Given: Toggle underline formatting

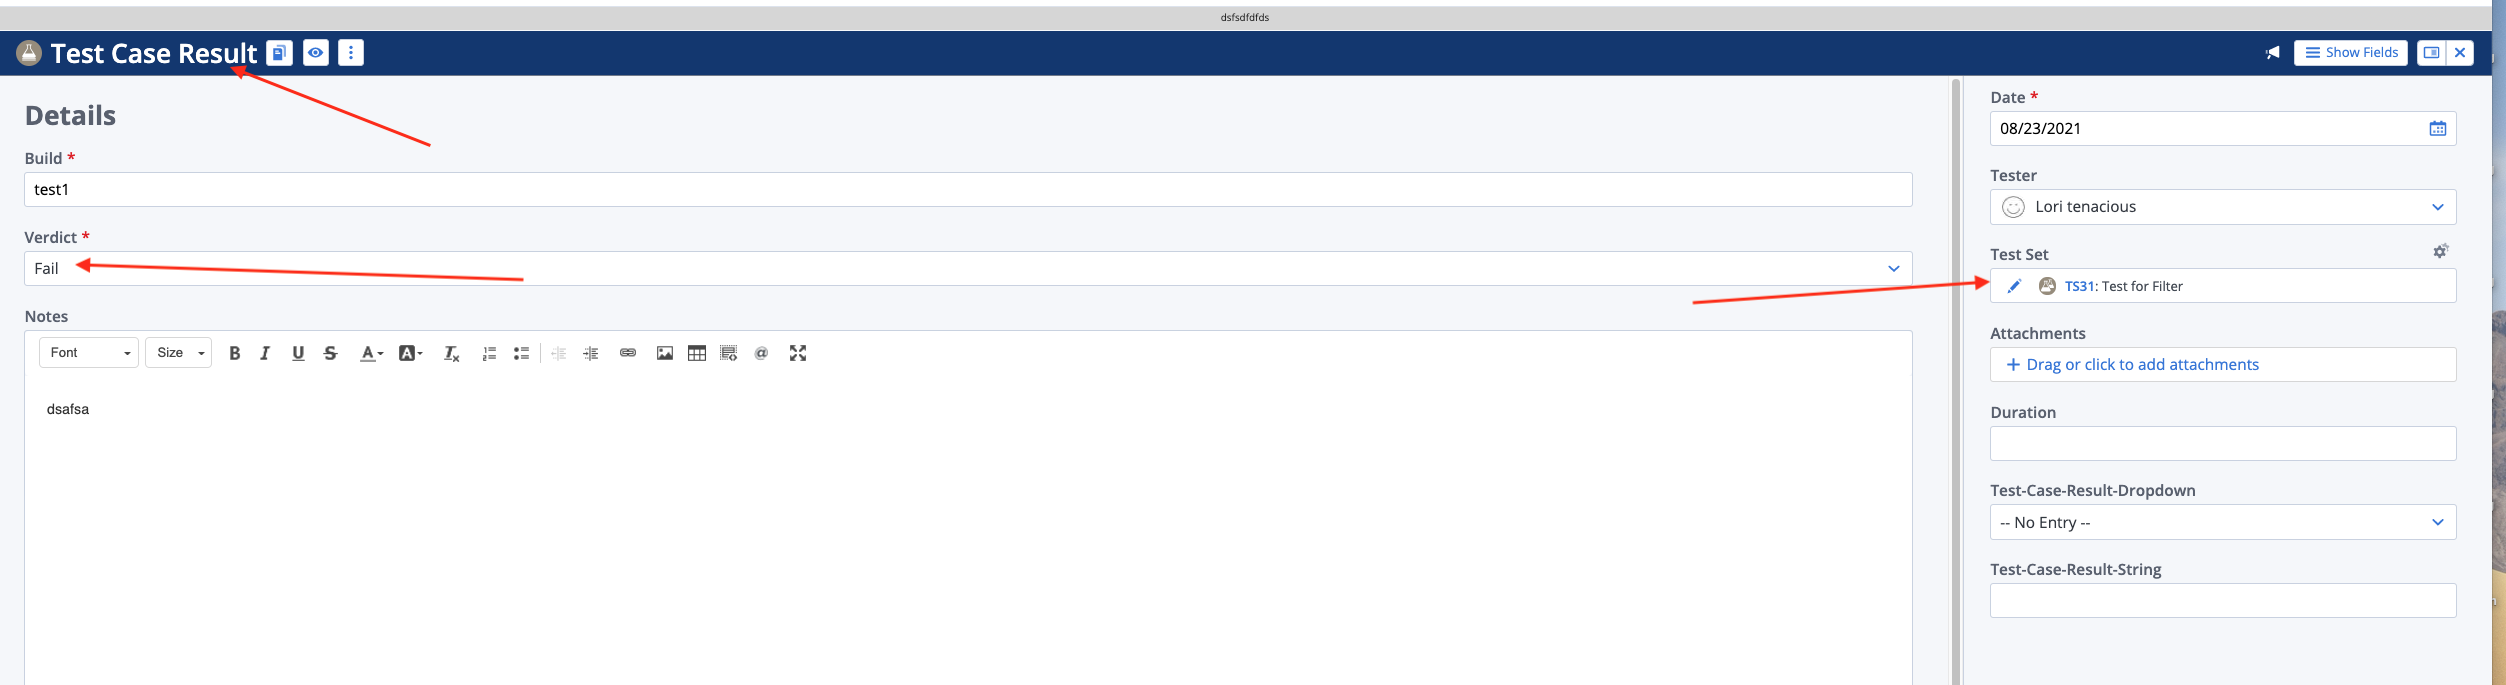Looking at the screenshot, I should point(298,353).
